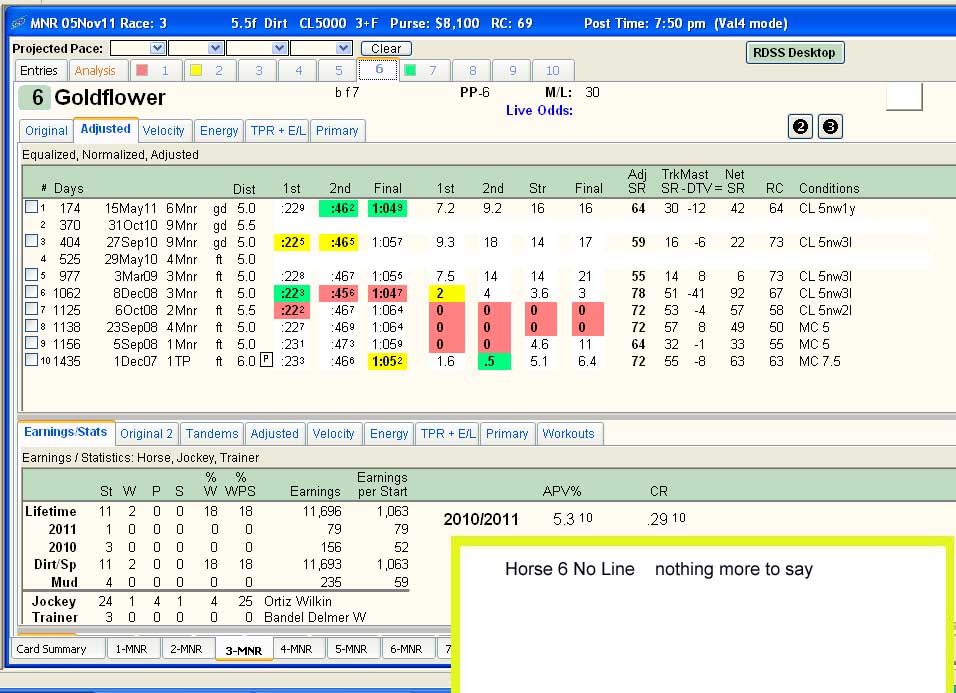Open the upper Primary tab
Screen dimensions: 956x693
[x=337, y=130]
